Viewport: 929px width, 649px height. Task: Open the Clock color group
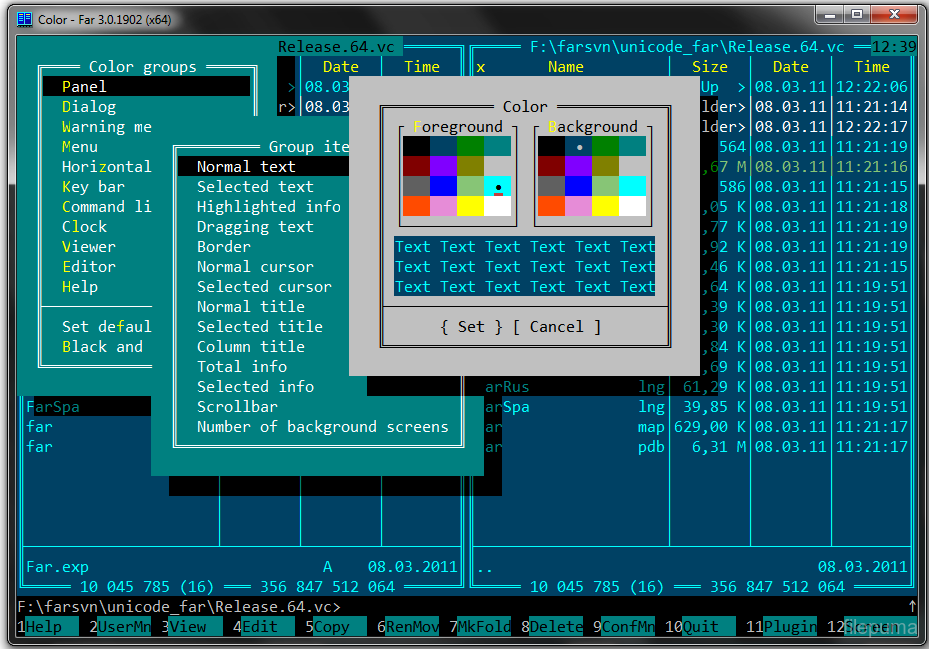(84, 227)
